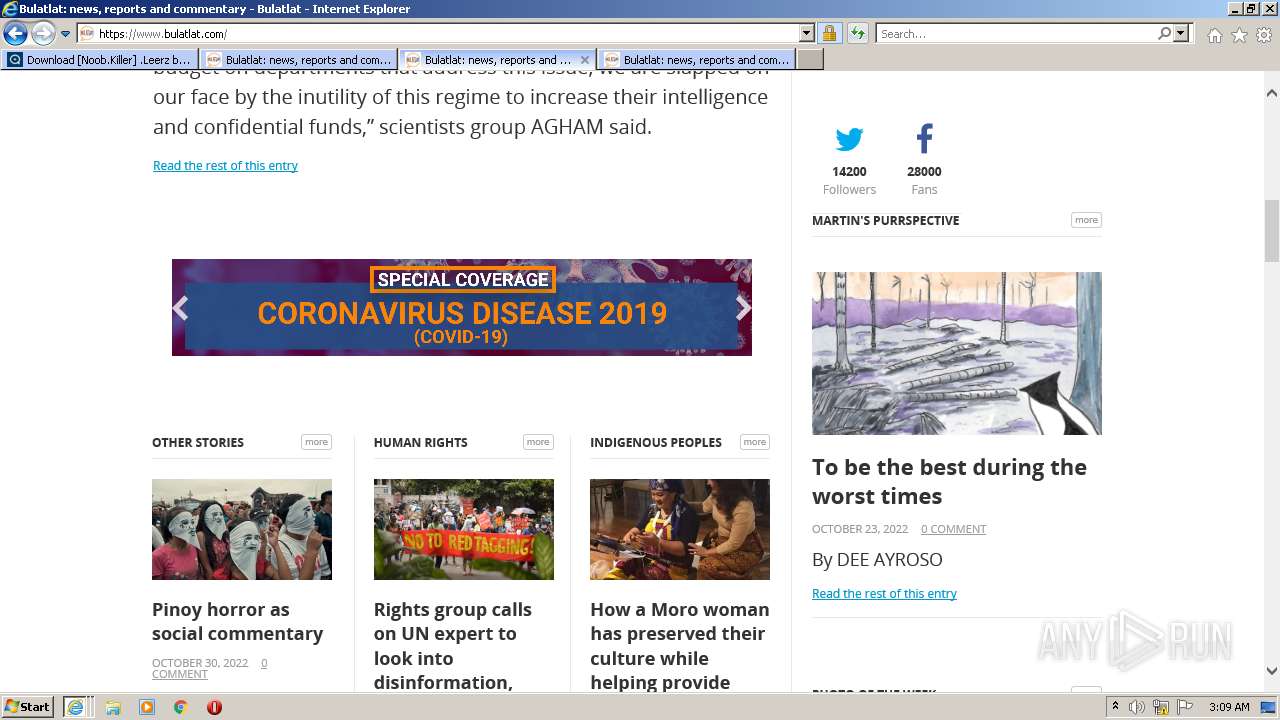
Task: Open the network tray icon
Action: pyautogui.click(x=1163, y=707)
